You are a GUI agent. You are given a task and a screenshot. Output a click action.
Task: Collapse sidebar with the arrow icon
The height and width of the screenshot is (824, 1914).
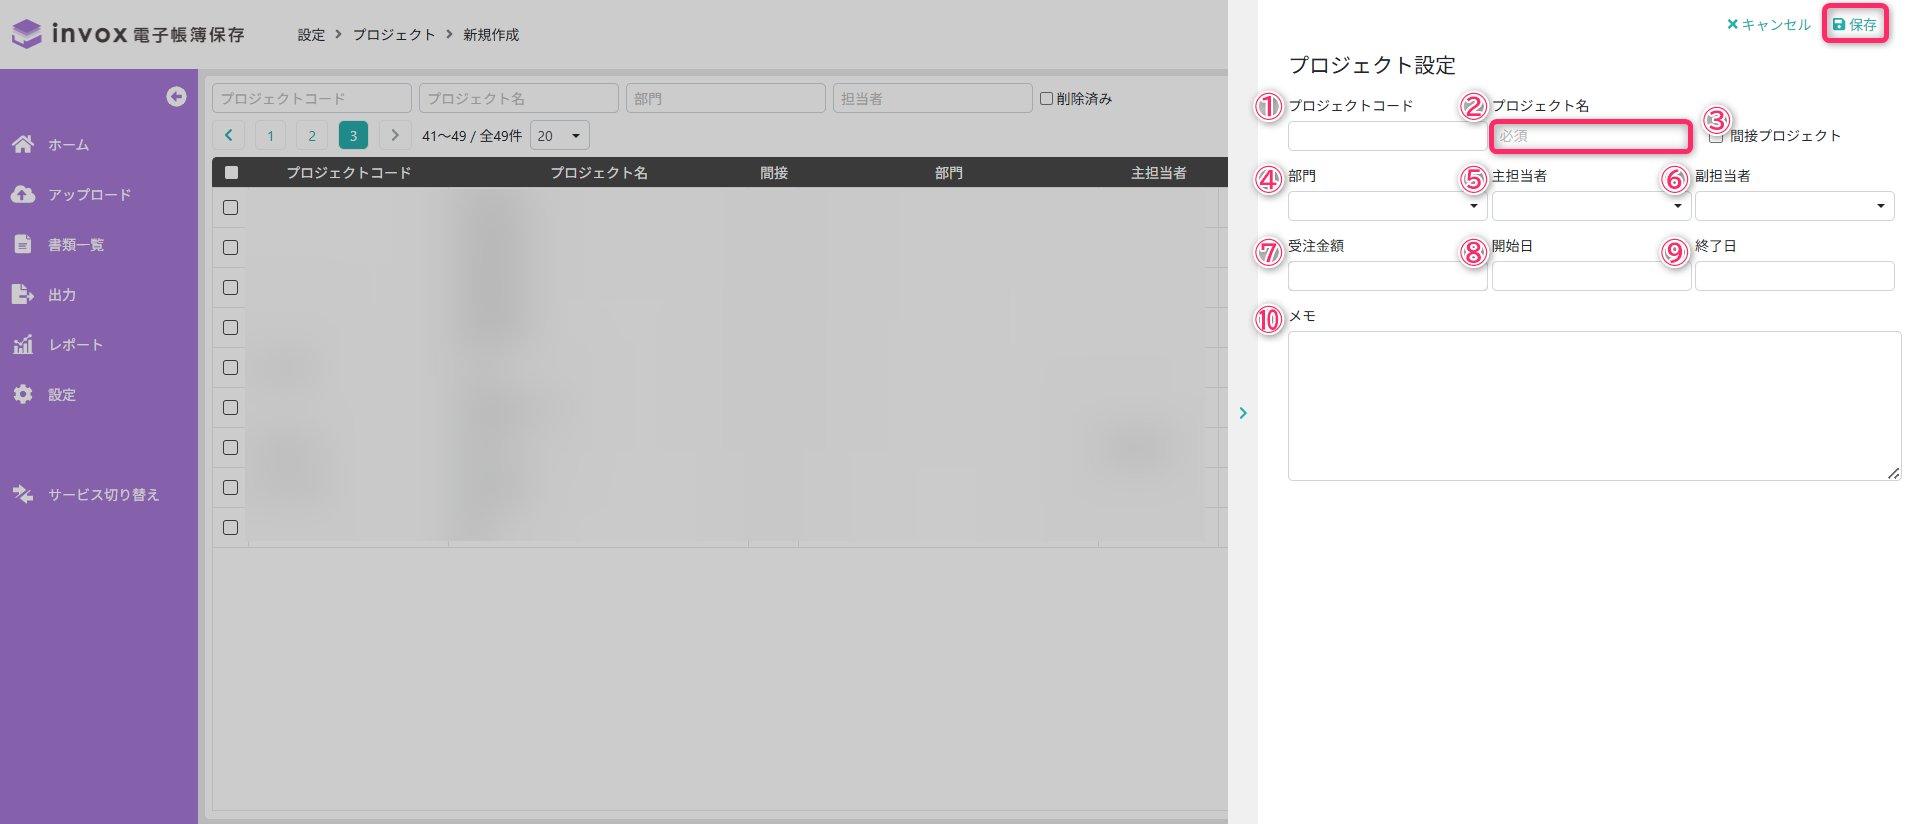pyautogui.click(x=176, y=96)
